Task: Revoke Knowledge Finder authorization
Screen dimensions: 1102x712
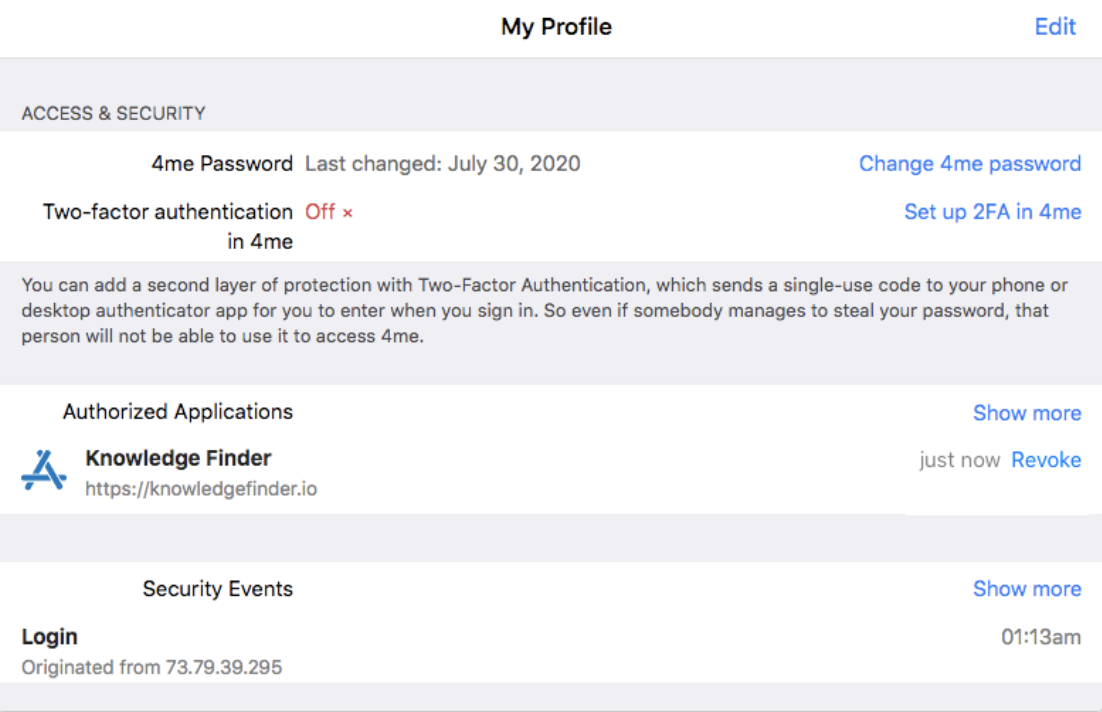Action: 1047,460
